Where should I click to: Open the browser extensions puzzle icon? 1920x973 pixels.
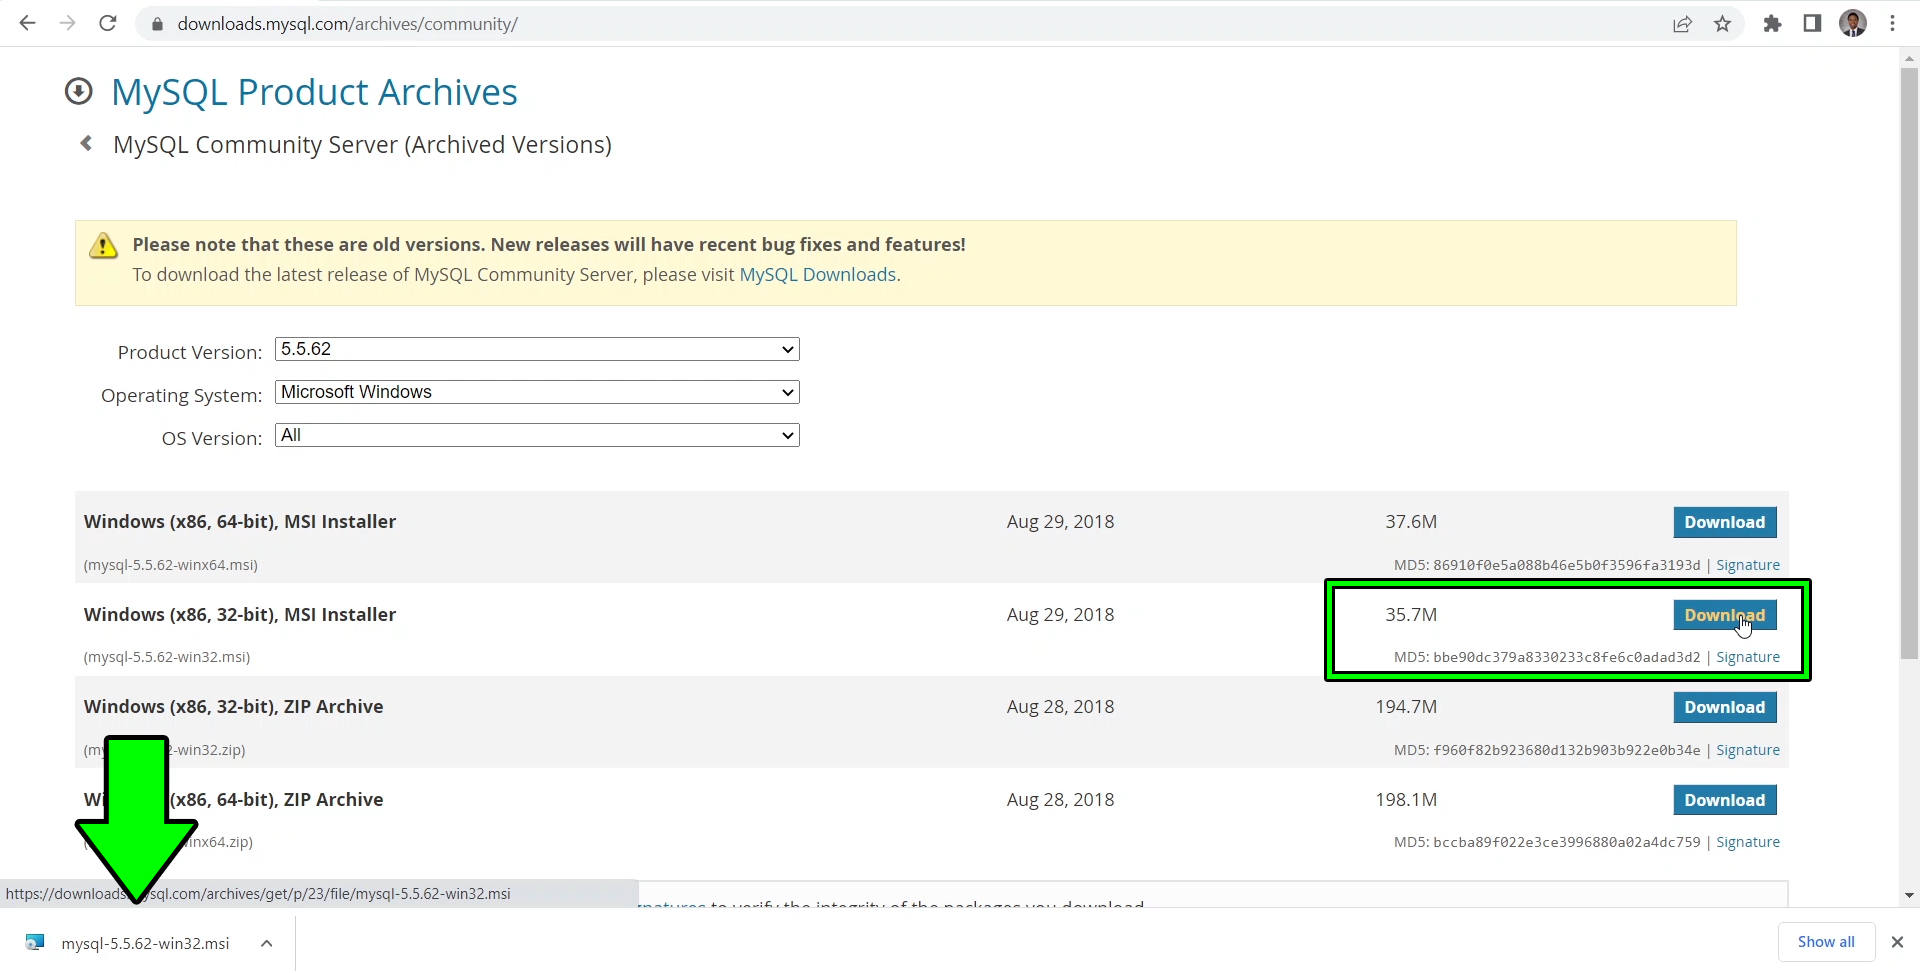[1772, 23]
